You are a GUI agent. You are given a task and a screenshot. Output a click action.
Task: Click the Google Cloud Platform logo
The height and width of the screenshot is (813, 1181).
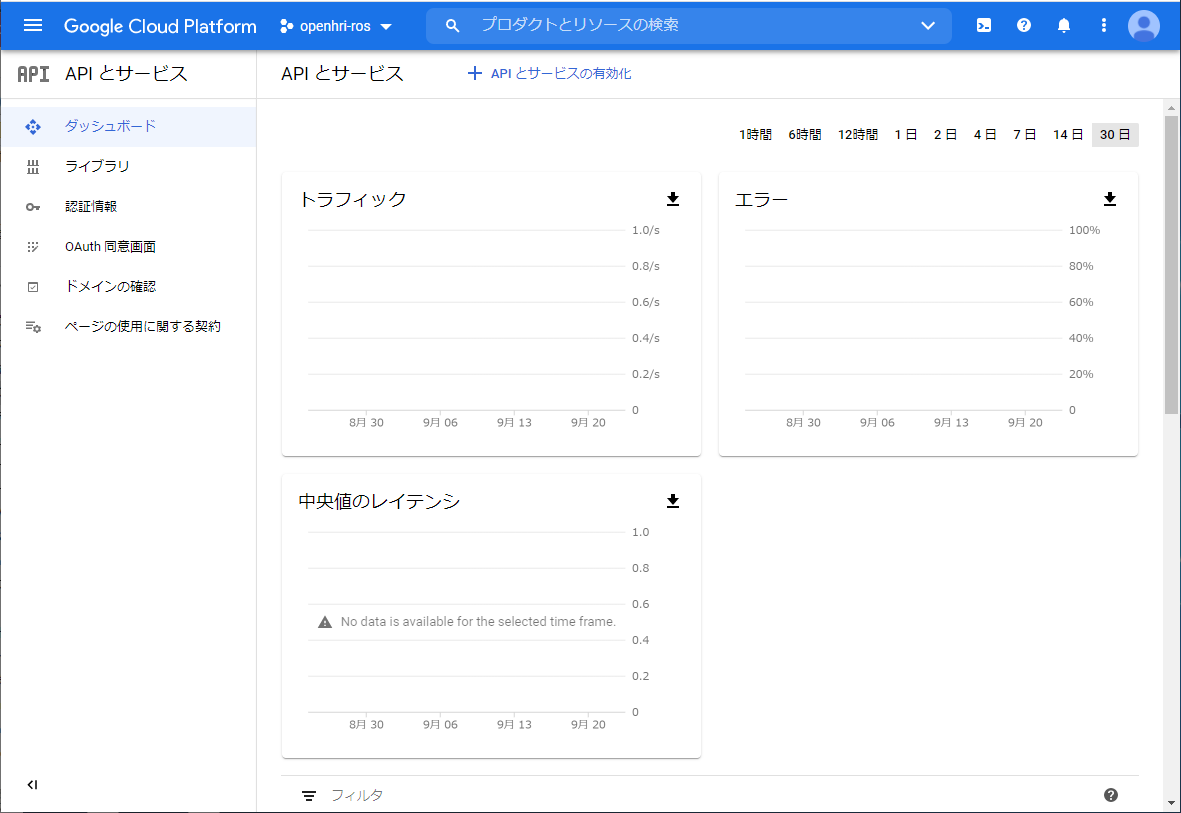coord(160,26)
